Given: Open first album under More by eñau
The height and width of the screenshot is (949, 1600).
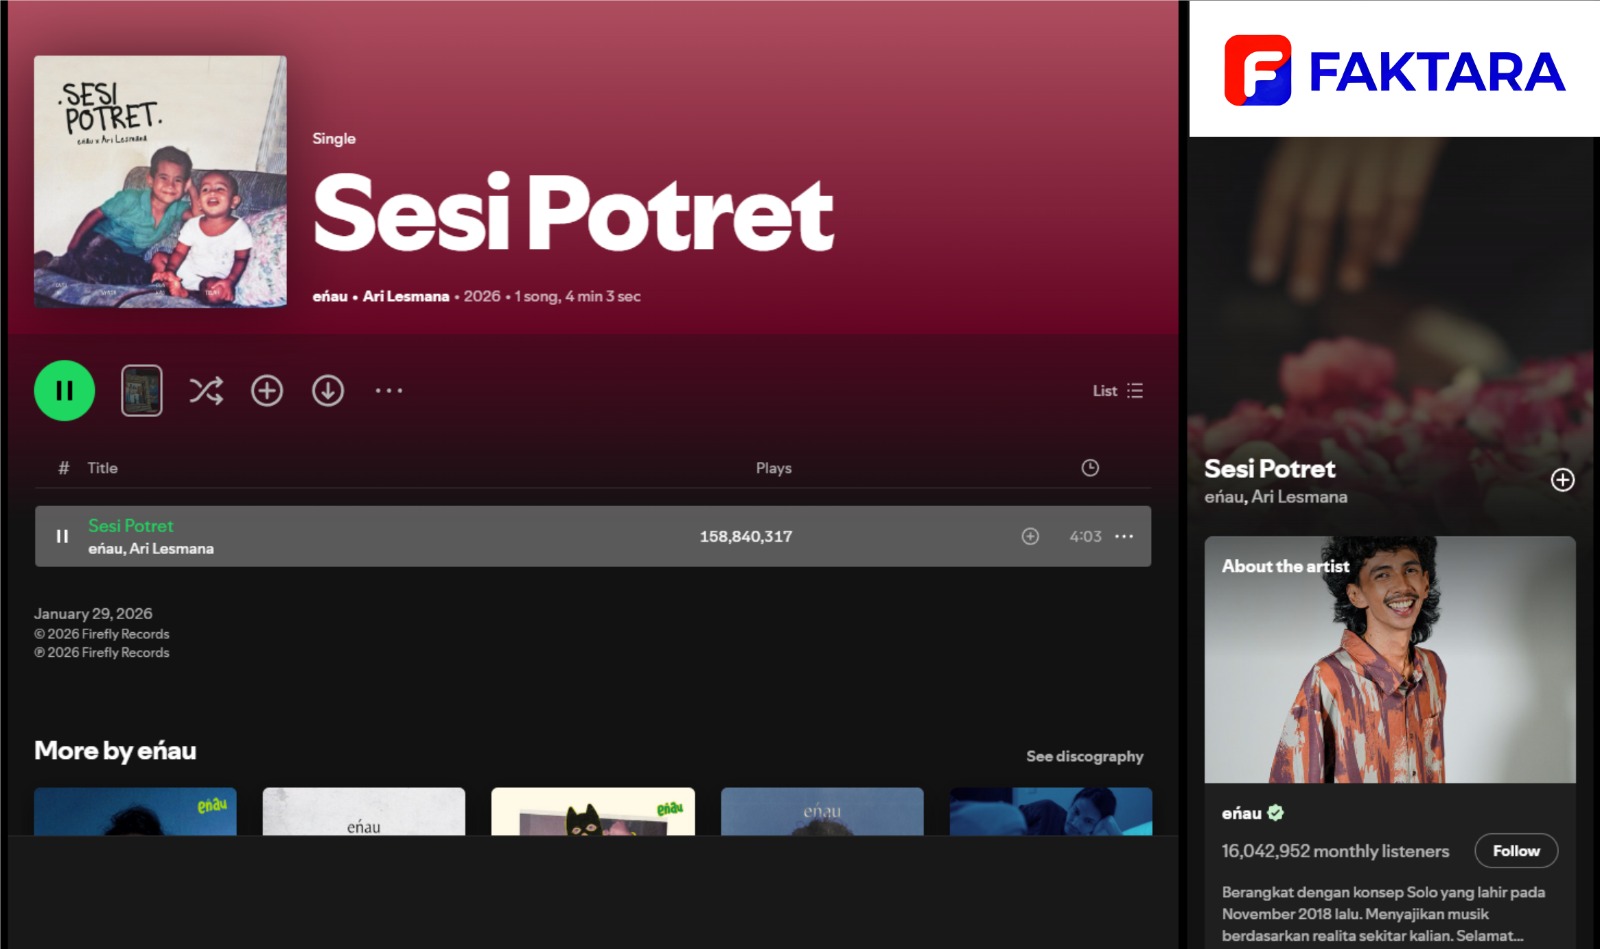Looking at the screenshot, I should pyautogui.click(x=135, y=811).
